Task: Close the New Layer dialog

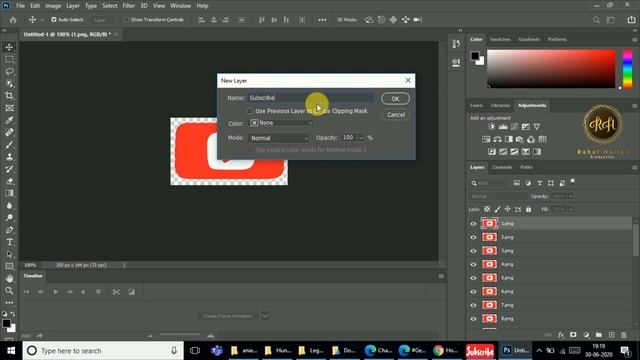Action: pos(408,80)
